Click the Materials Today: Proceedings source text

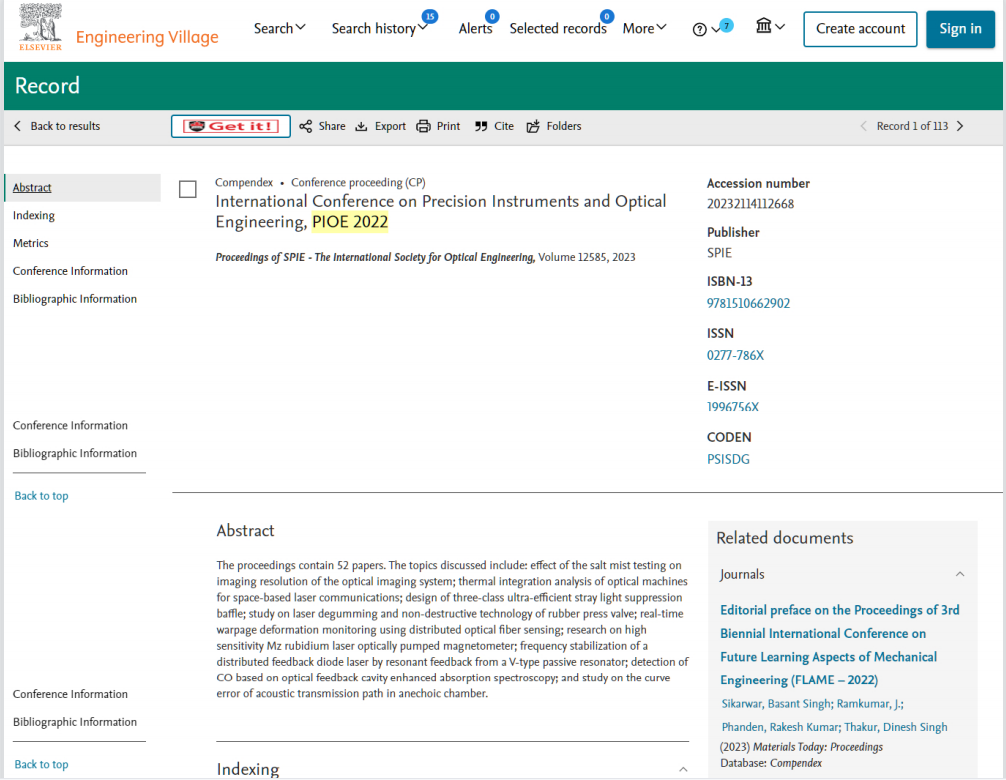pyautogui.click(x=817, y=747)
